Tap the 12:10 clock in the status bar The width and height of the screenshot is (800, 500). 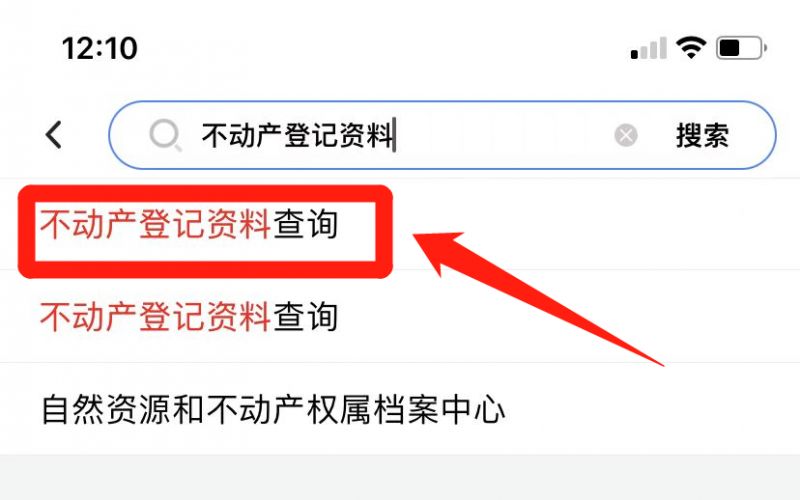tap(99, 48)
